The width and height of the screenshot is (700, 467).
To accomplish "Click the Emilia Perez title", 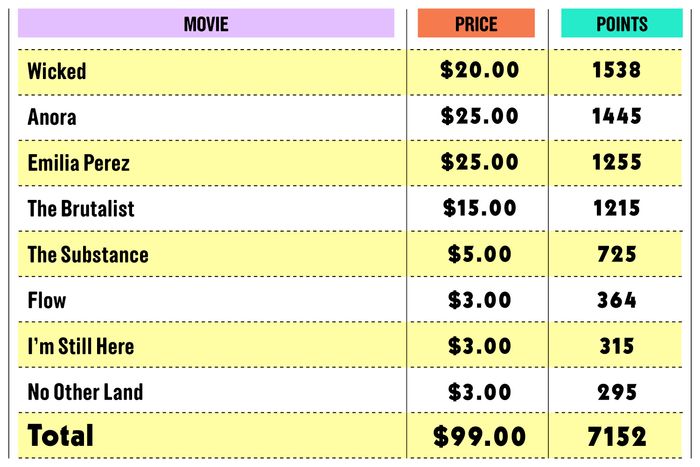I will [x=79, y=163].
